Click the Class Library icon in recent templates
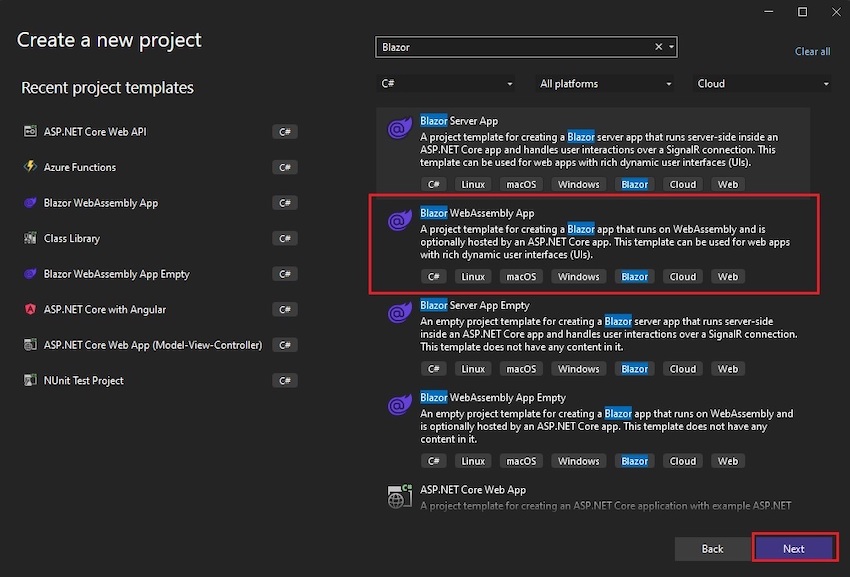The height and width of the screenshot is (577, 850). pyautogui.click(x=30, y=238)
